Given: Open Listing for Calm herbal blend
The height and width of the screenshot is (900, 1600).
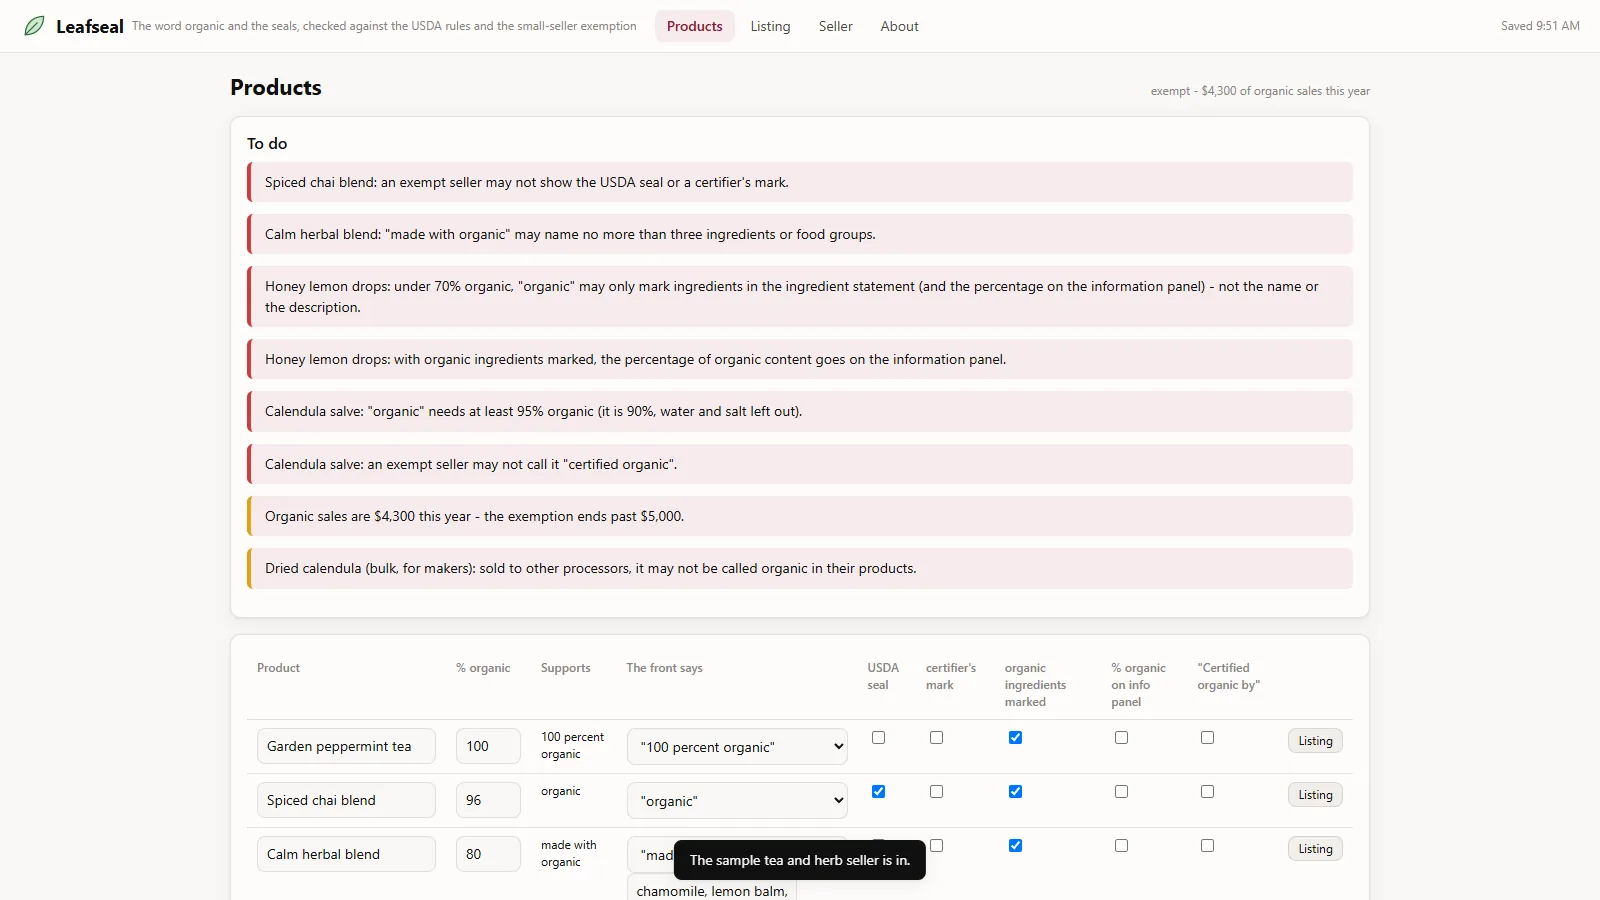Looking at the screenshot, I should pyautogui.click(x=1315, y=849).
